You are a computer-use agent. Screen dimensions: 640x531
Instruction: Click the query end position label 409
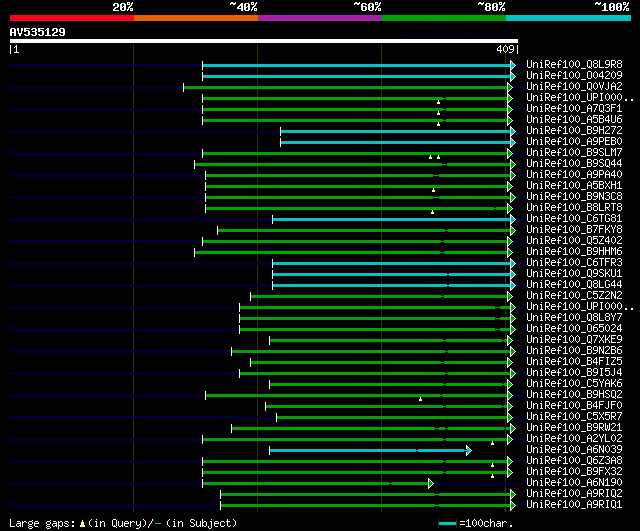(505, 49)
